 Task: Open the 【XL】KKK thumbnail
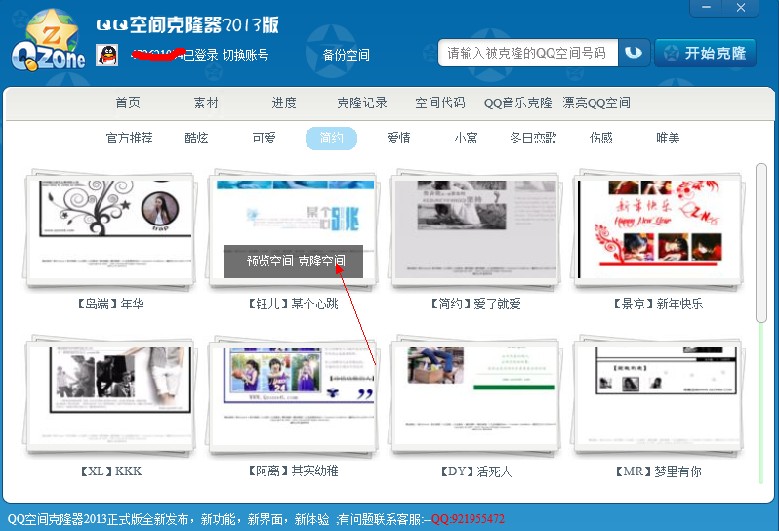pos(110,396)
